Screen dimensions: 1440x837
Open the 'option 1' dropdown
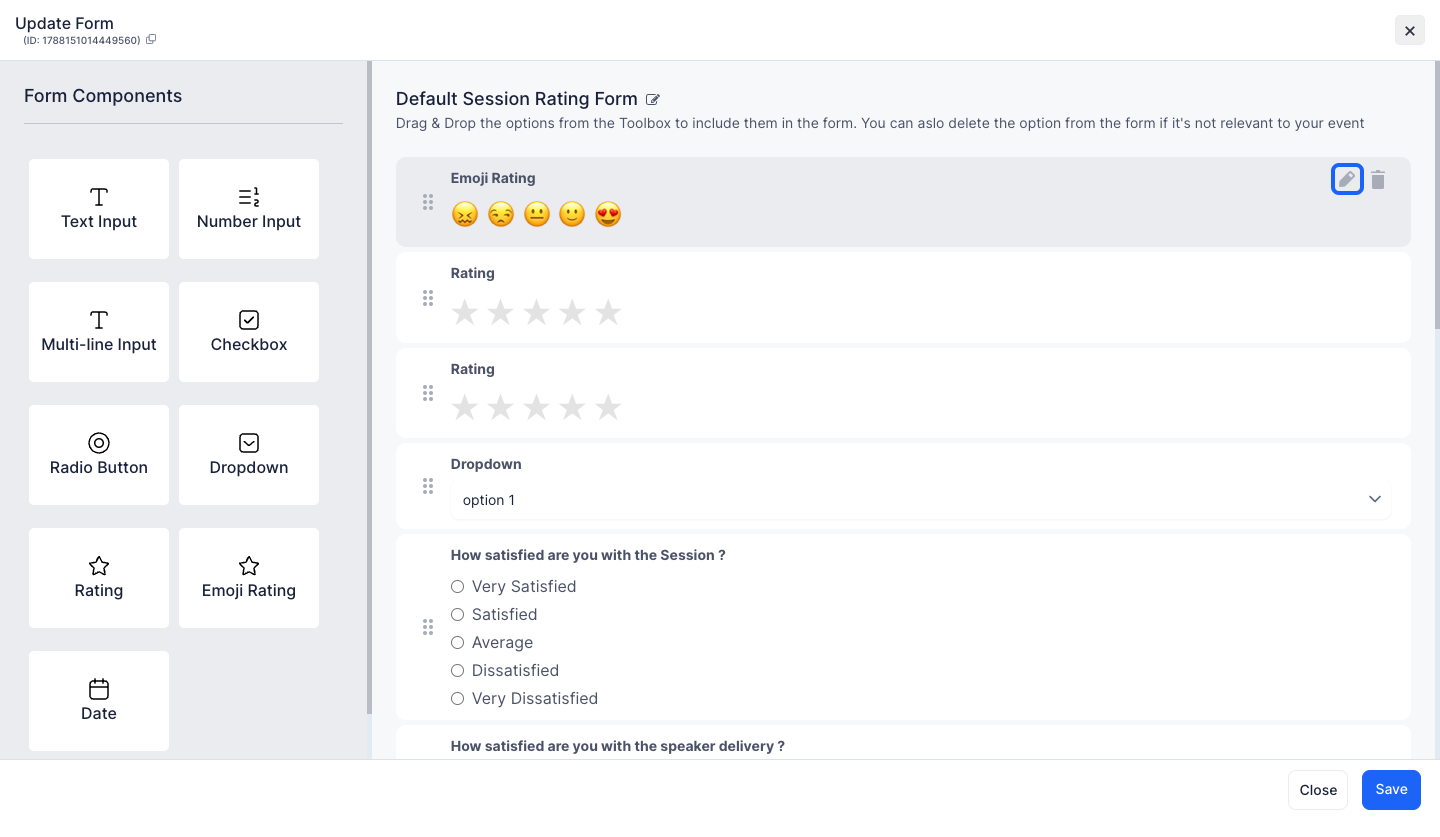pyautogui.click(x=921, y=500)
